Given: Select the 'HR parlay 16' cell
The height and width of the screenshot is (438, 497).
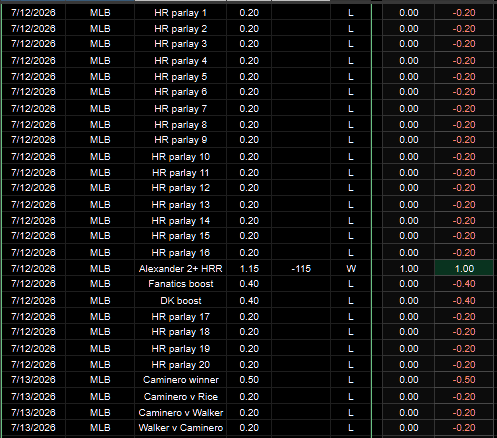Looking at the screenshot, I should click(180, 253).
